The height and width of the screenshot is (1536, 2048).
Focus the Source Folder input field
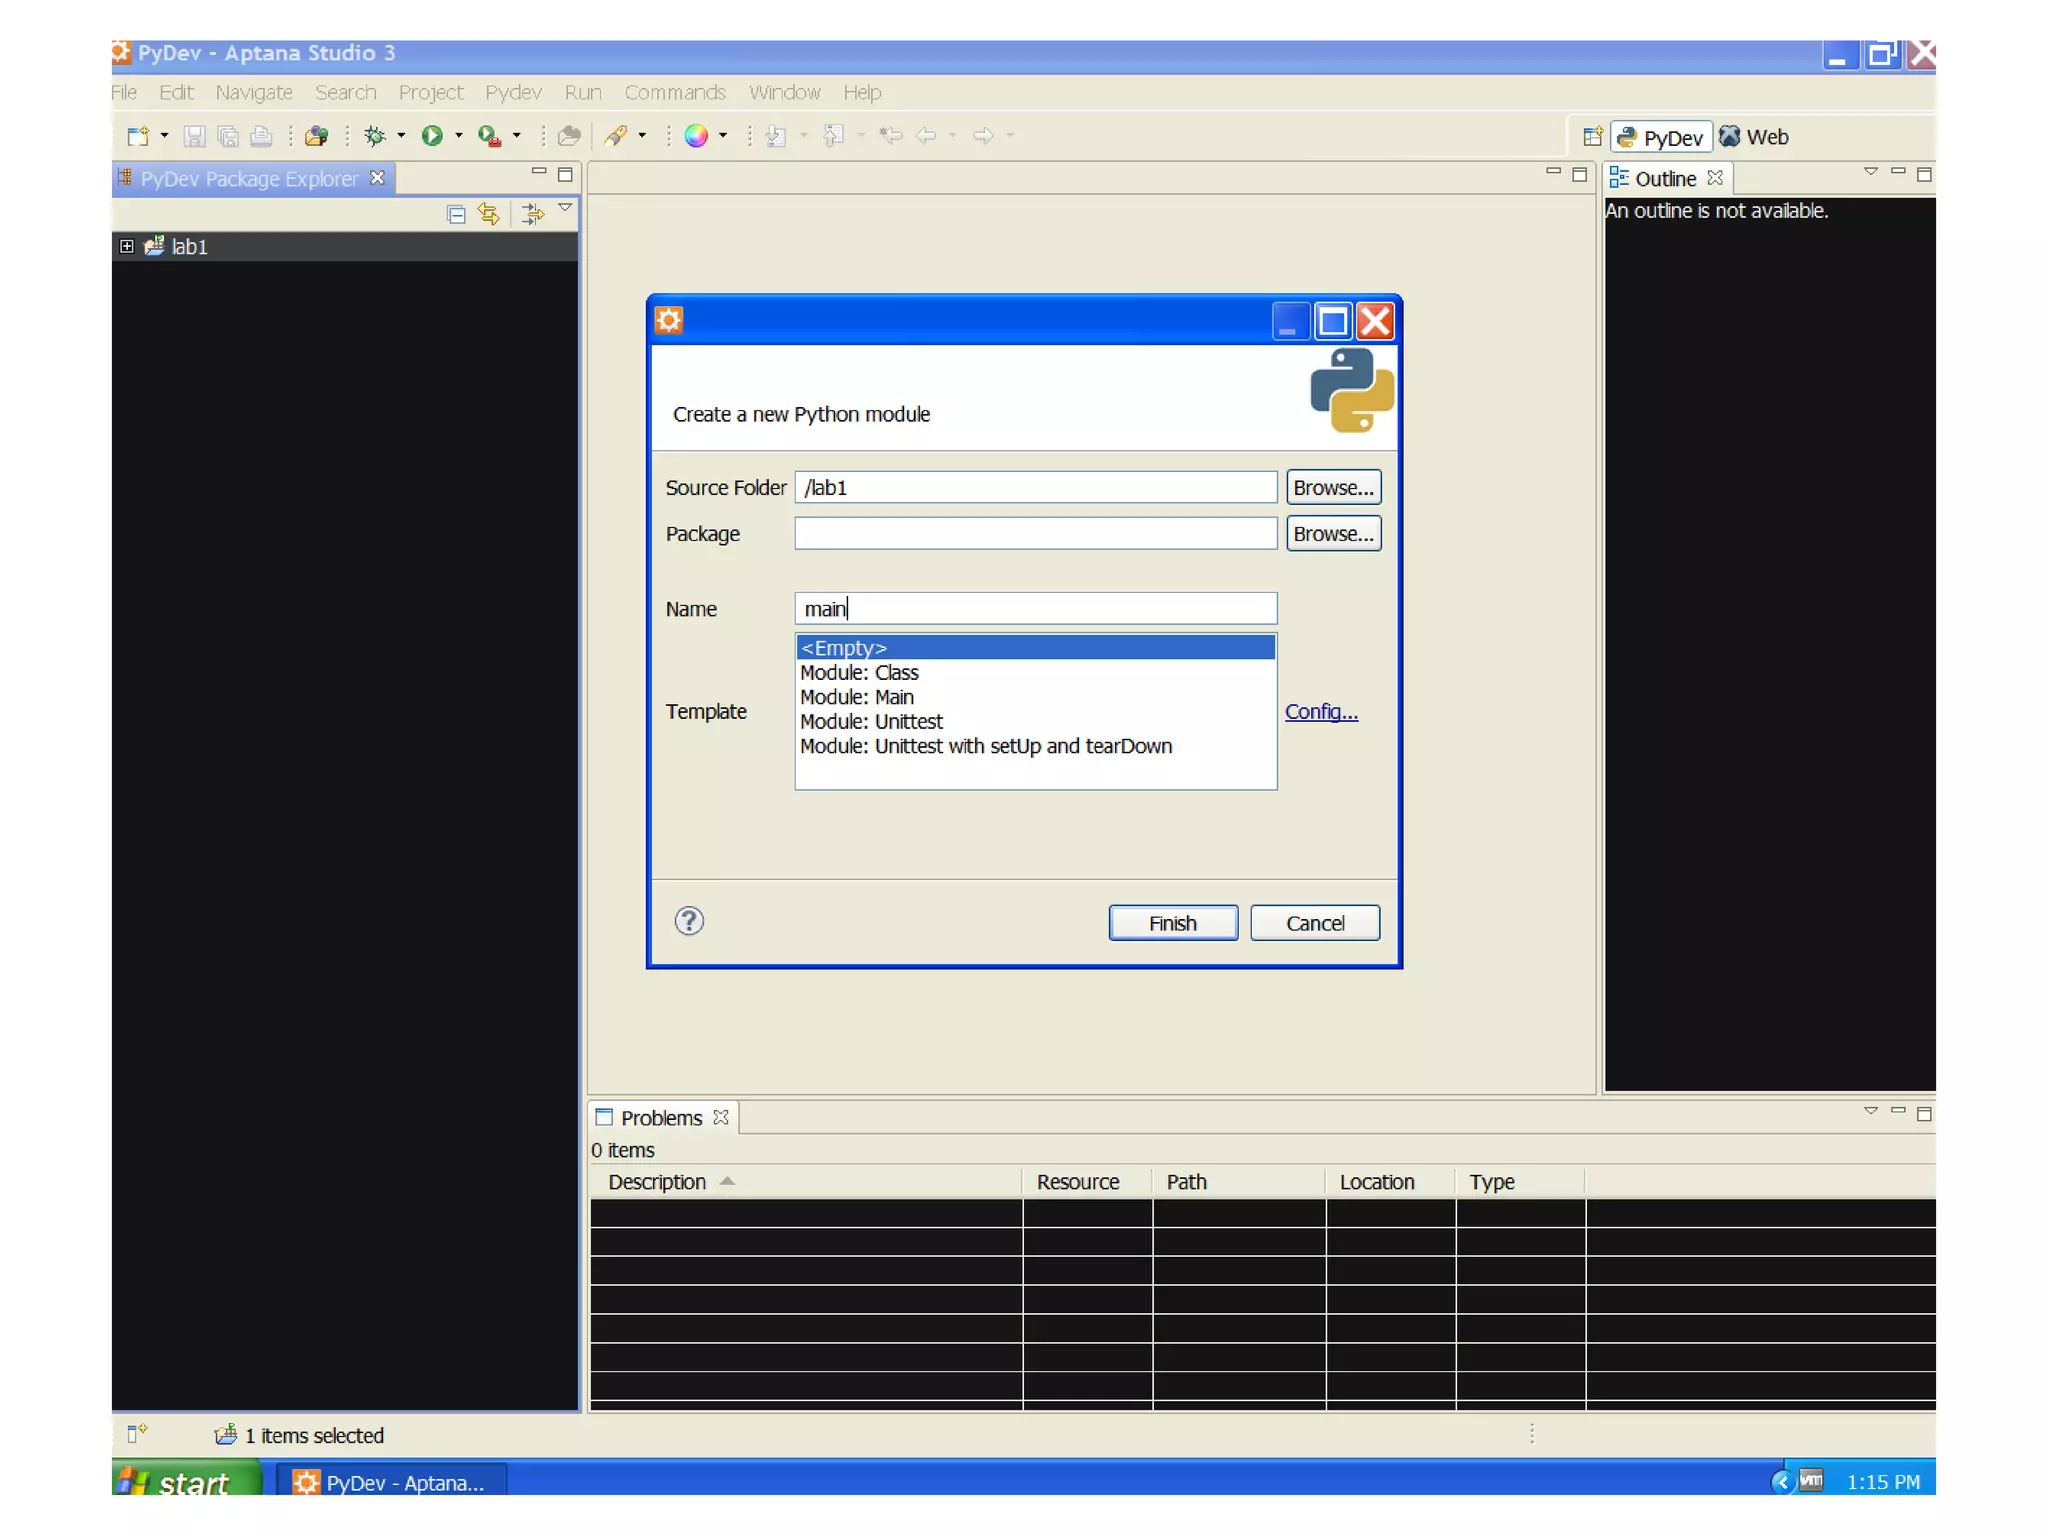point(1035,487)
